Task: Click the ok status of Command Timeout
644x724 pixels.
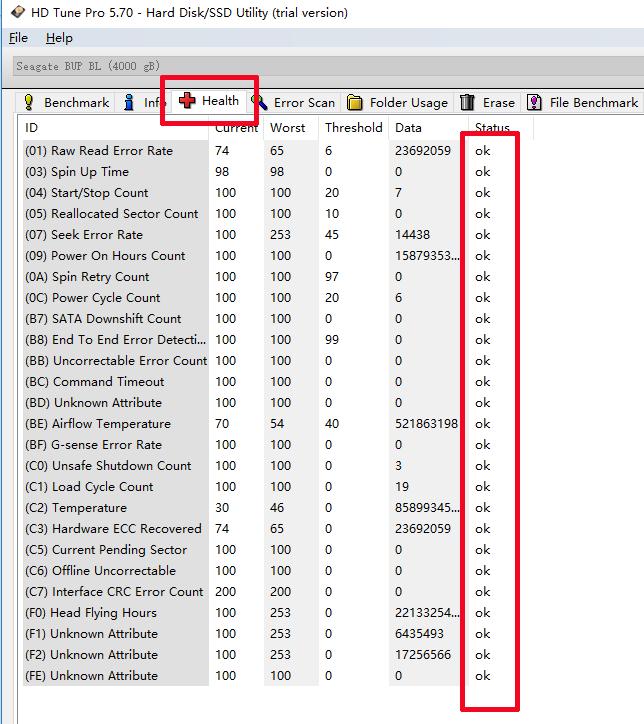Action: [483, 382]
